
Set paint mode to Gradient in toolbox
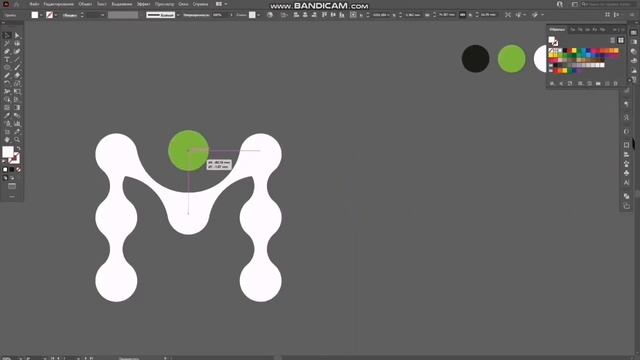(x=12, y=169)
